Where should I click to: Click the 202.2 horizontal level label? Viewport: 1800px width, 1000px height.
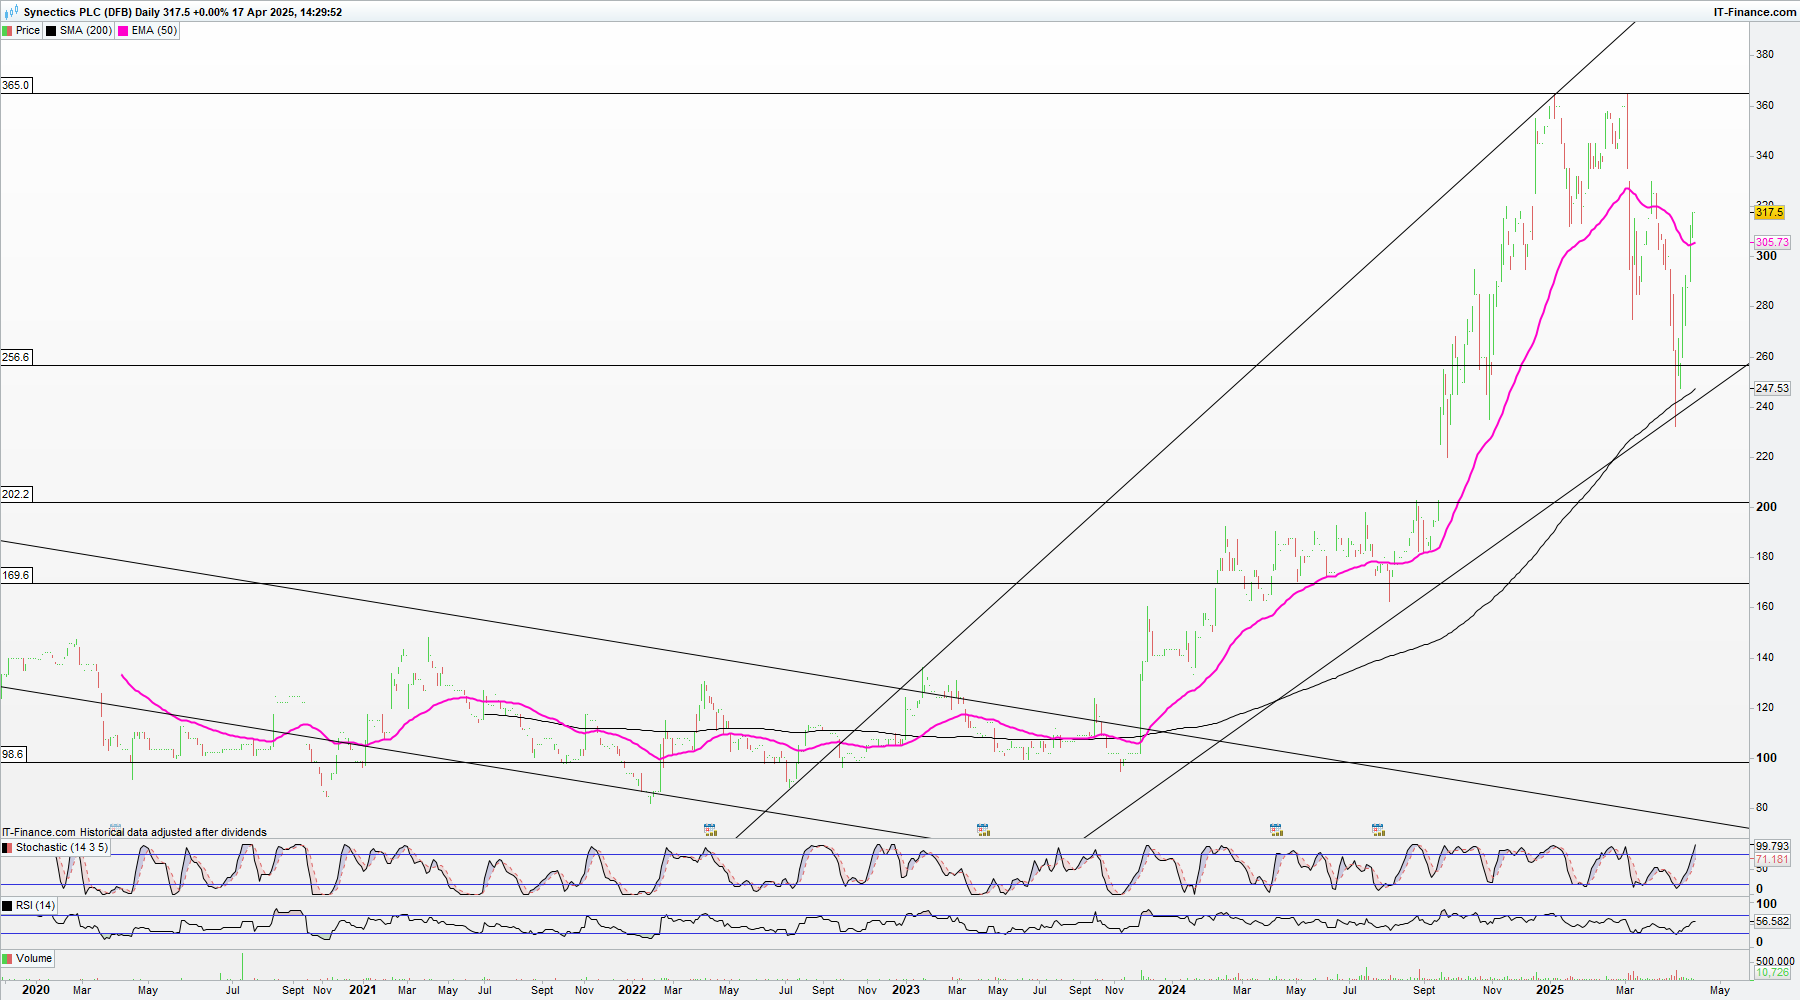point(16,494)
